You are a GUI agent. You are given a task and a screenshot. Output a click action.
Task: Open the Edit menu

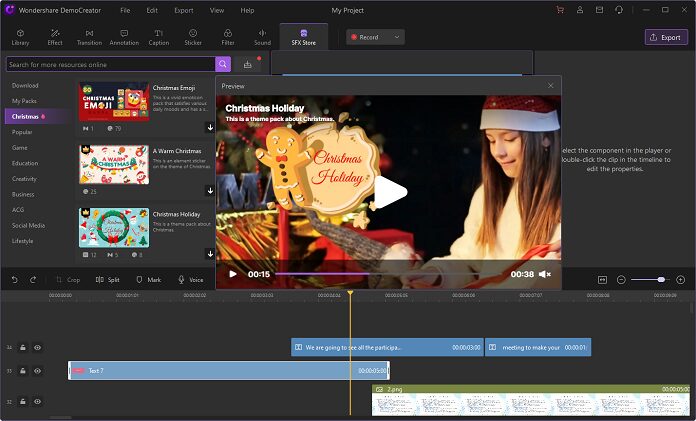pos(152,10)
